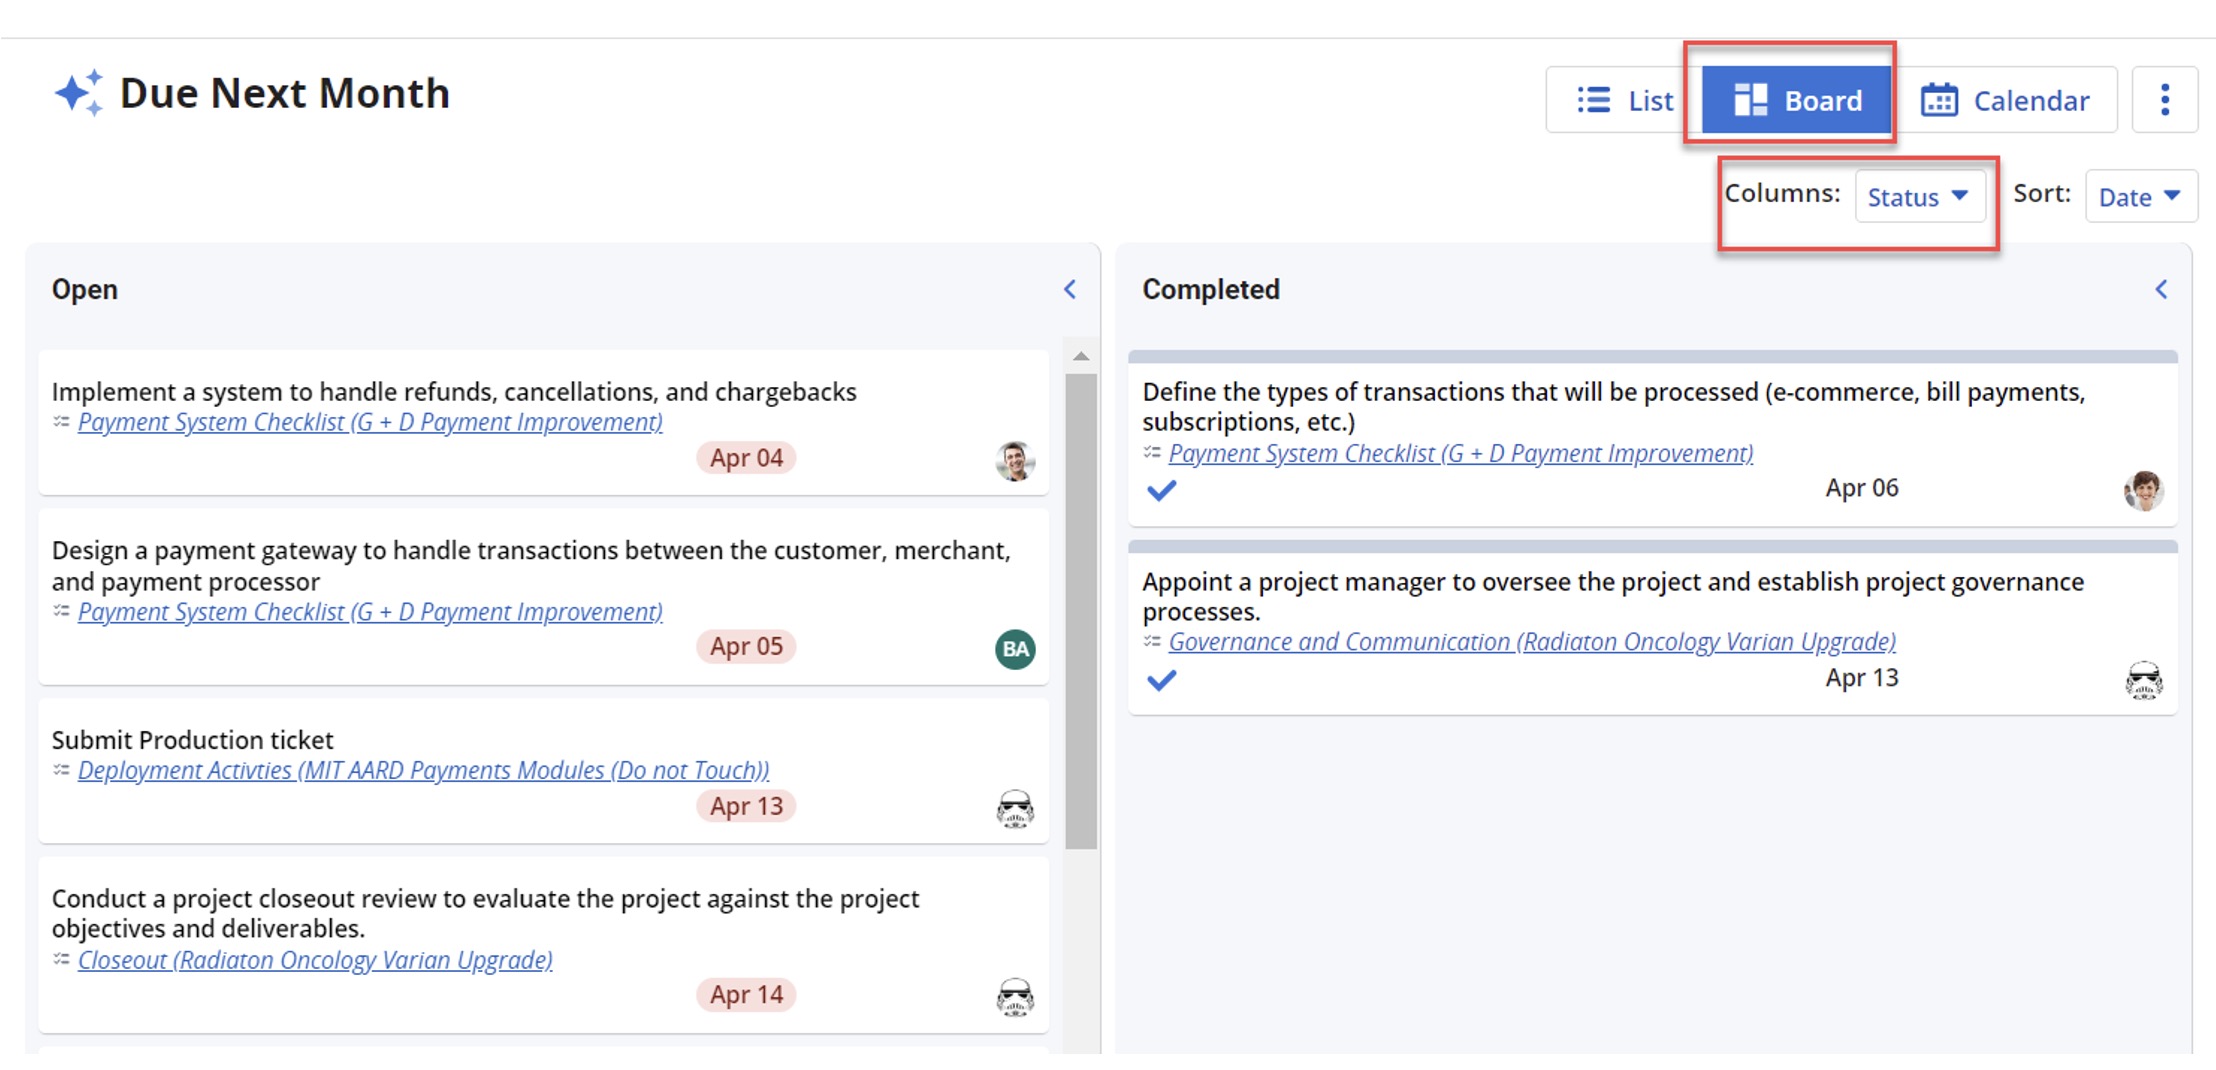The height and width of the screenshot is (1070, 2216).
Task: Collapse the Completed column with its chevron
Action: pos(2161,290)
